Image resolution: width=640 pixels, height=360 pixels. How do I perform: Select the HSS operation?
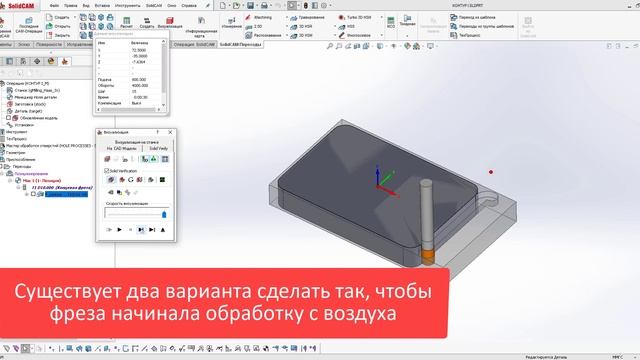pyautogui.click(x=347, y=27)
